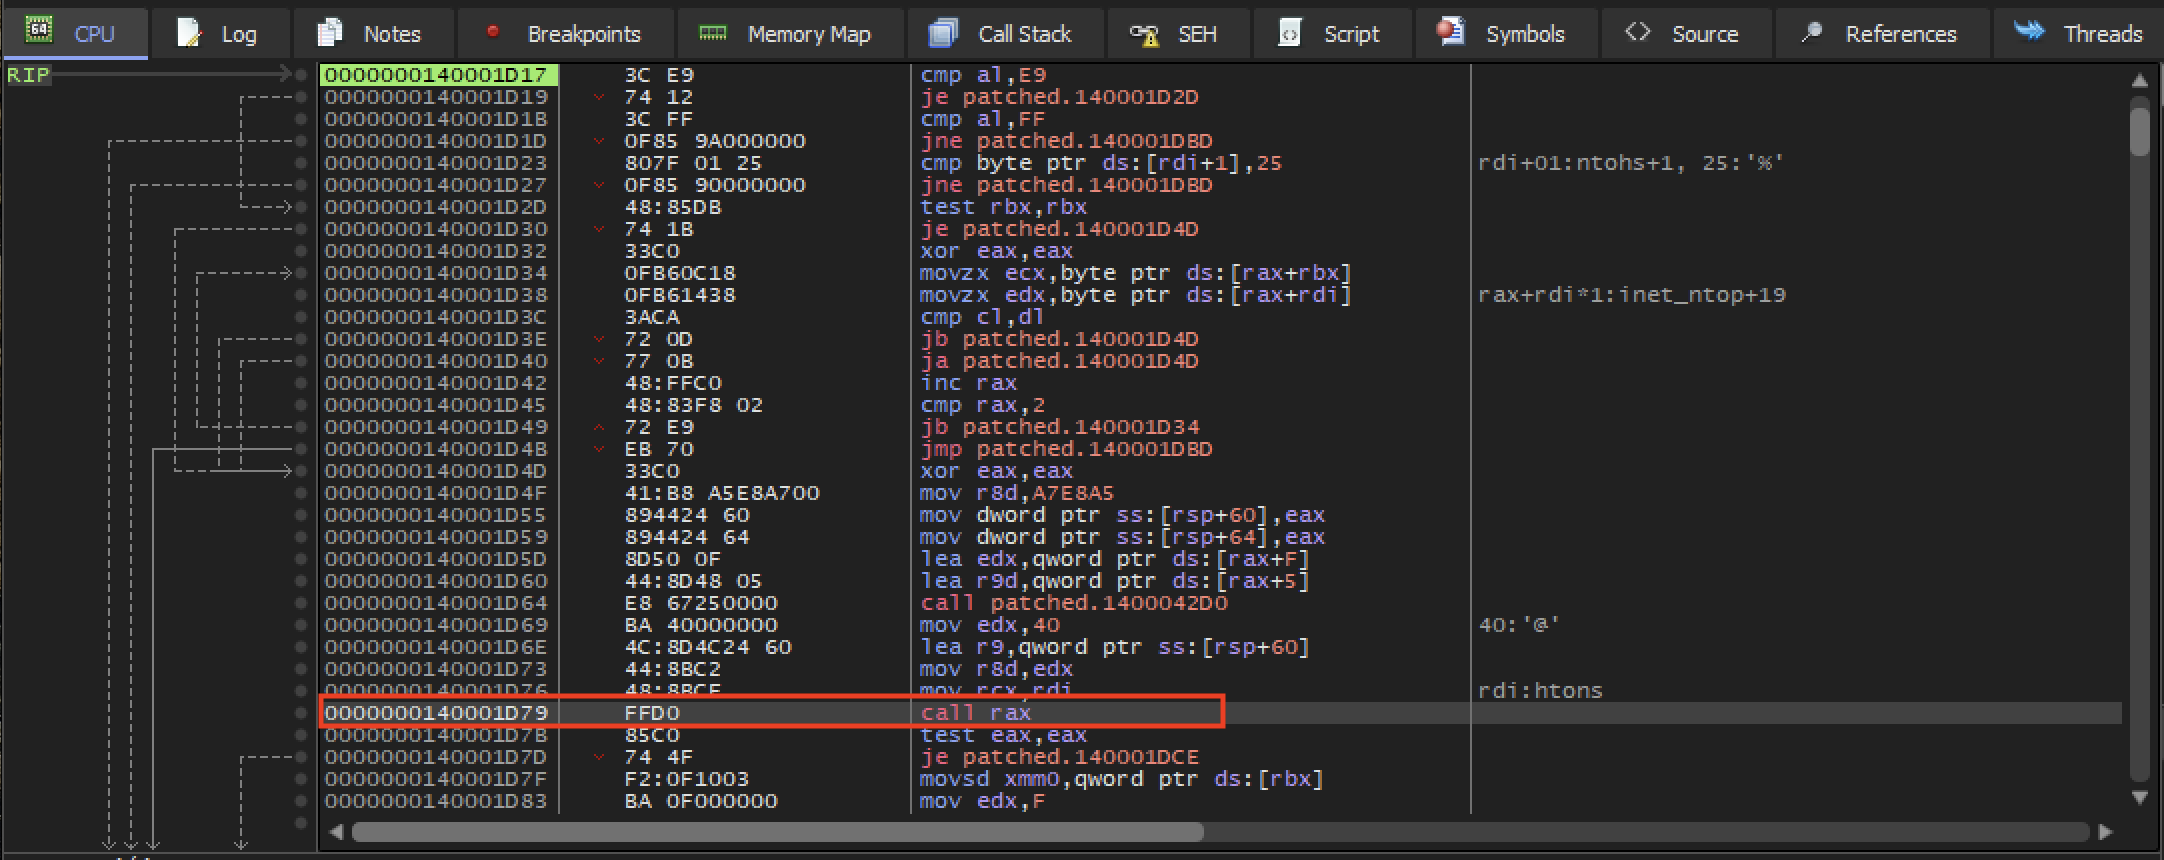Select address 0000000140001D7F
The width and height of the screenshot is (2164, 860).
pos(436,779)
